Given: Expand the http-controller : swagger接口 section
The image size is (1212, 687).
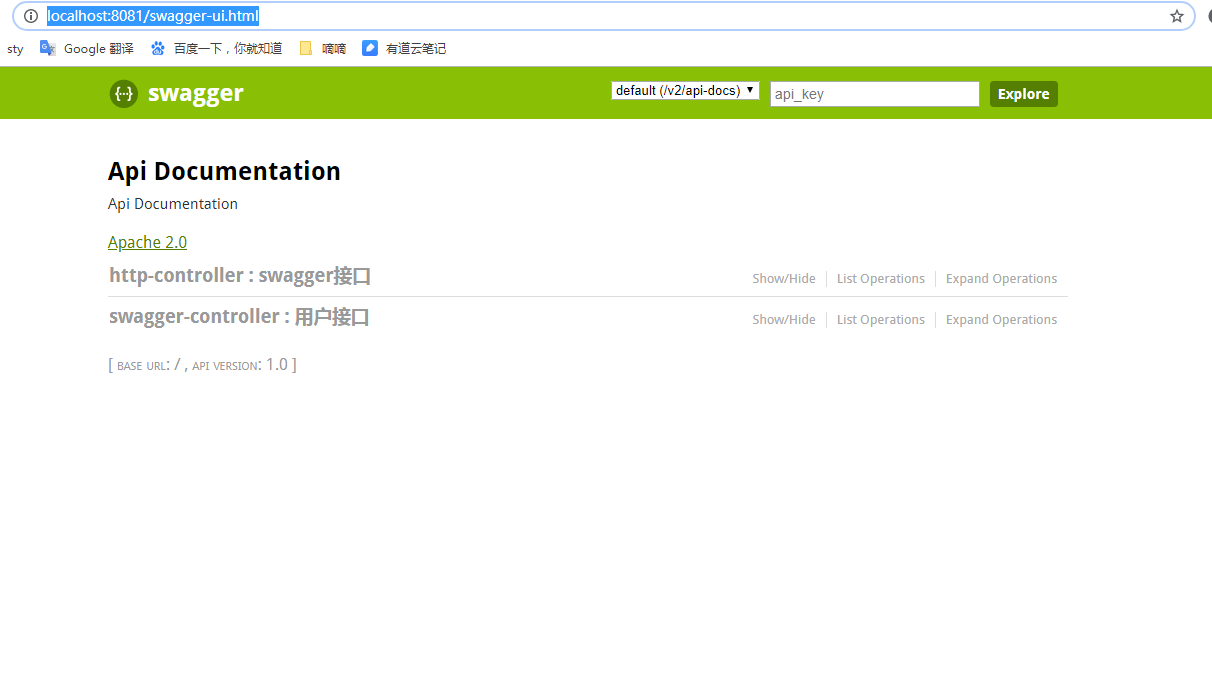Looking at the screenshot, I should 240,276.
